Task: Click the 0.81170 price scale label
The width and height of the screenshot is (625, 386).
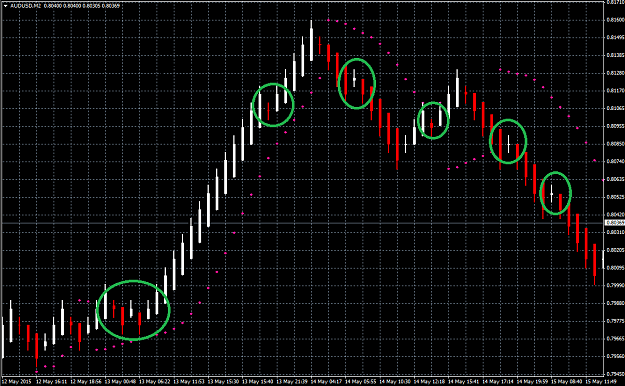Action: [x=615, y=91]
